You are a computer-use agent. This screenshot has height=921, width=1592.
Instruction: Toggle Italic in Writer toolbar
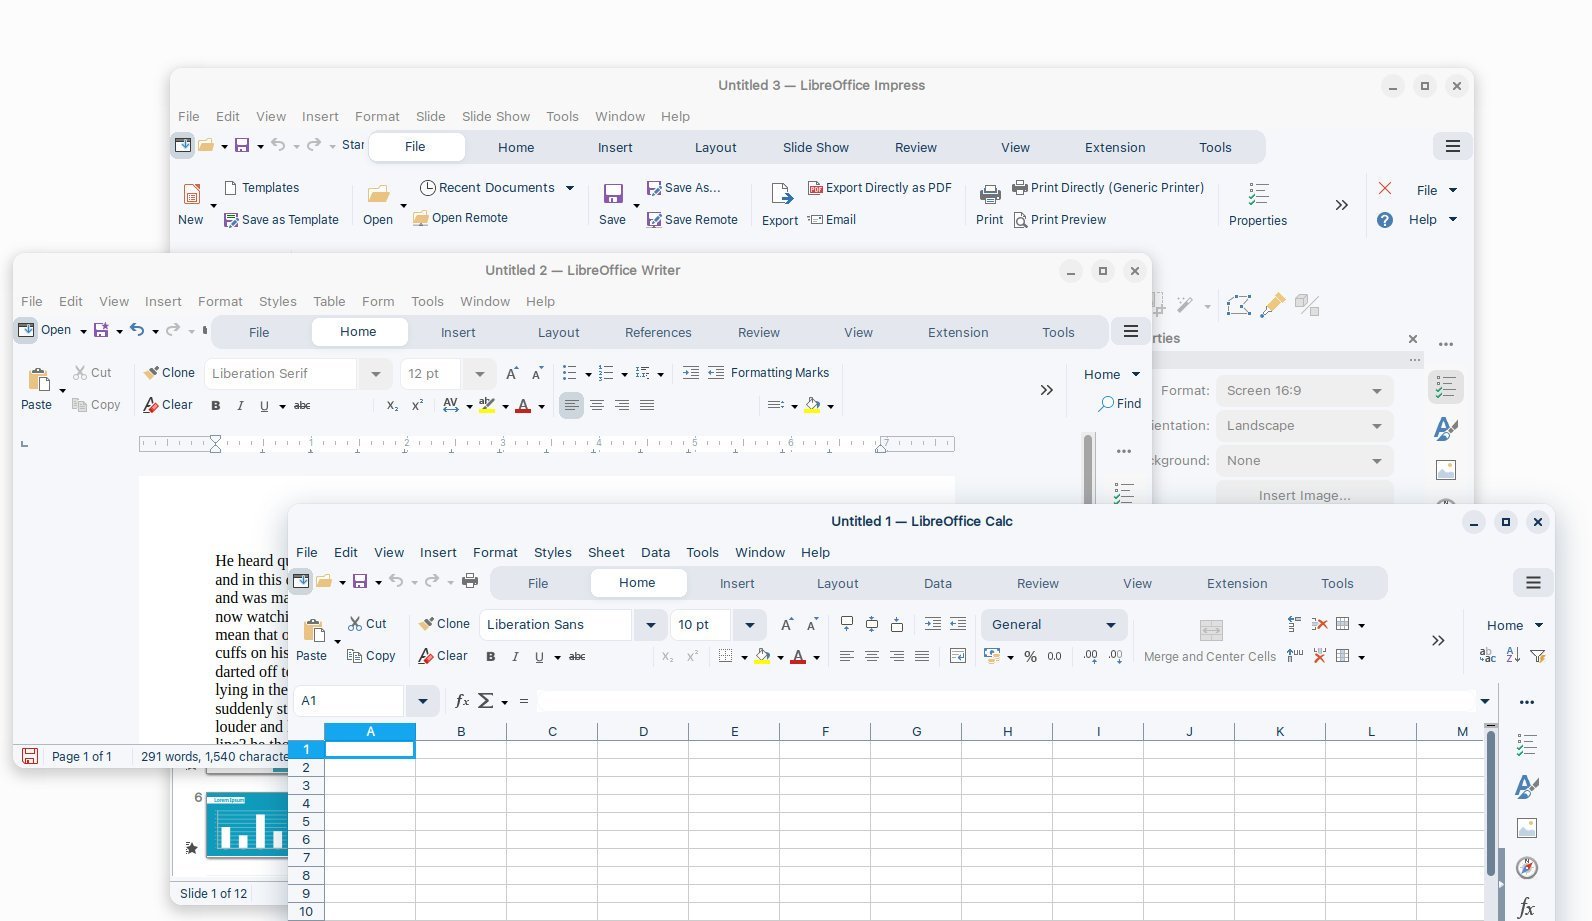pyautogui.click(x=240, y=406)
